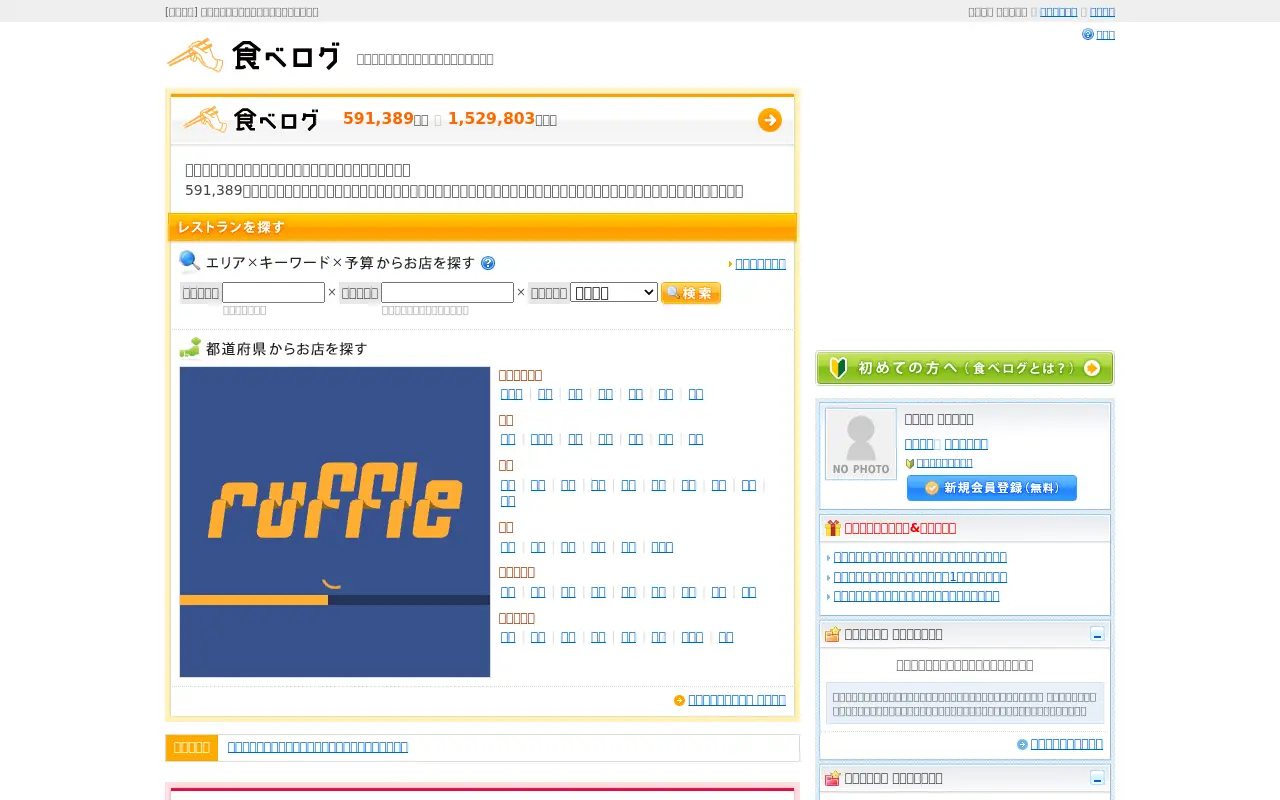Screen dimensions: 1280x800
Task: Click the Tabelog logo beside the 591,389 count
Action: pyautogui.click(x=252, y=120)
